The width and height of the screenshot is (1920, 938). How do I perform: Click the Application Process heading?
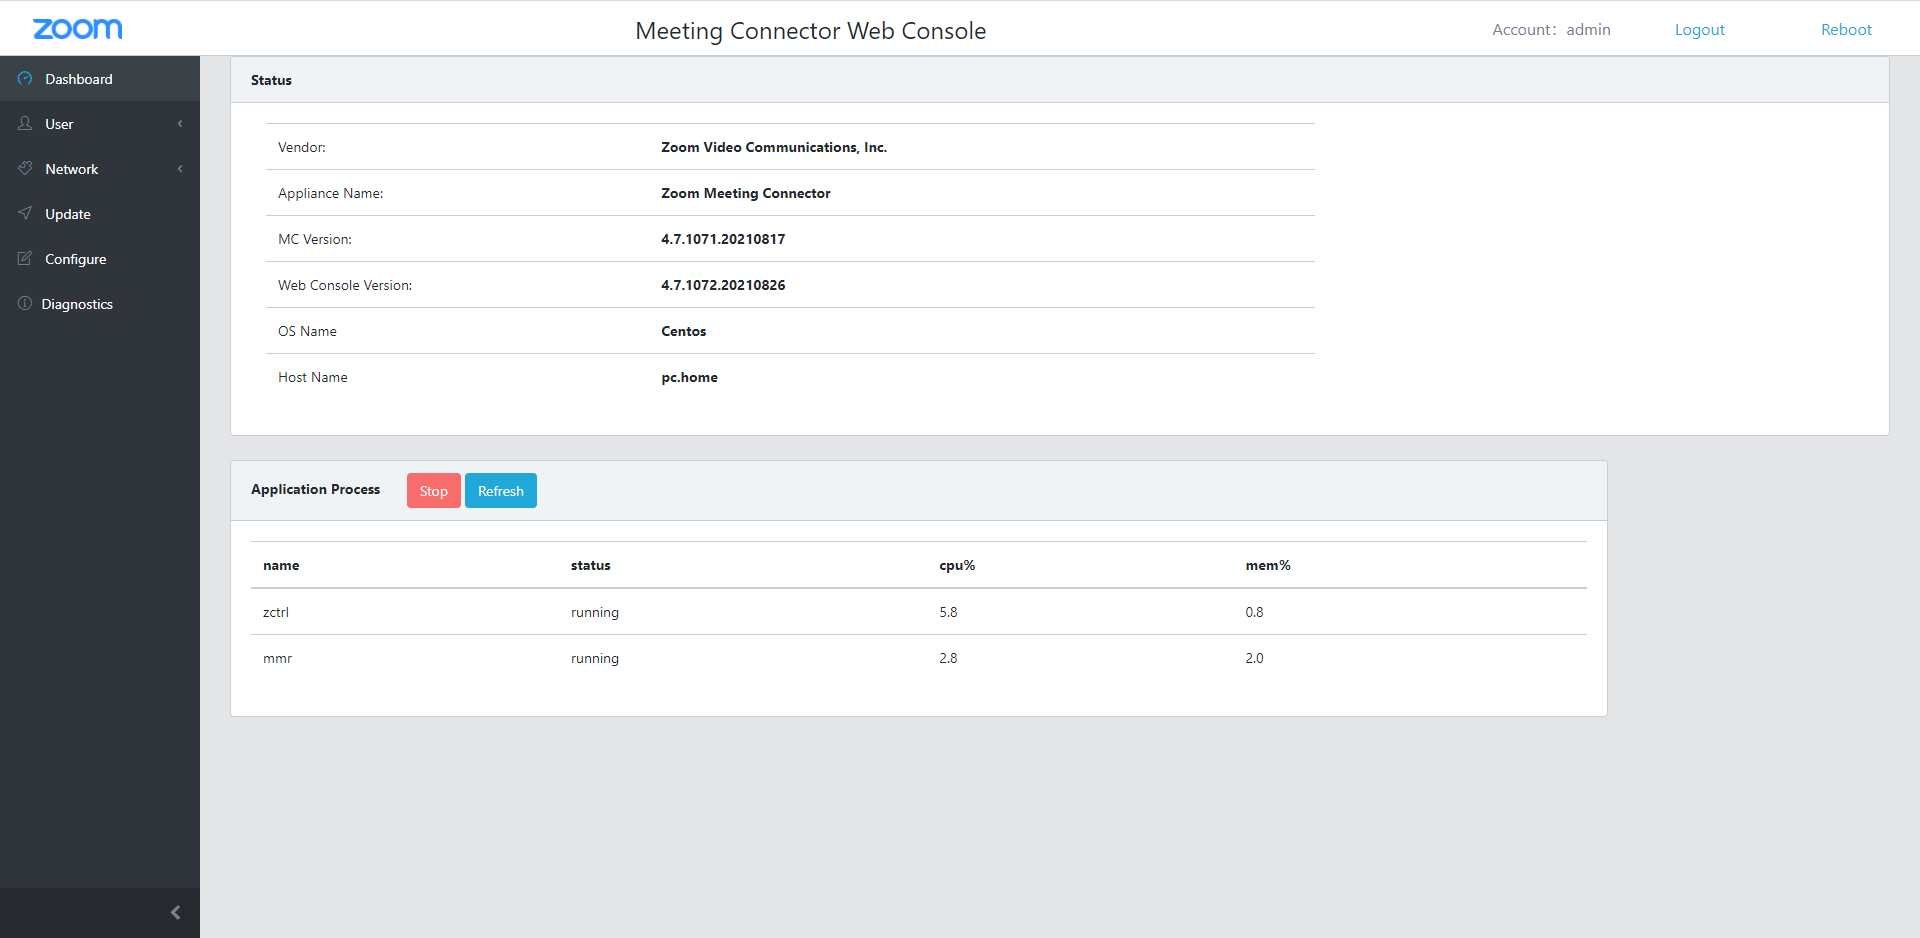[315, 489]
